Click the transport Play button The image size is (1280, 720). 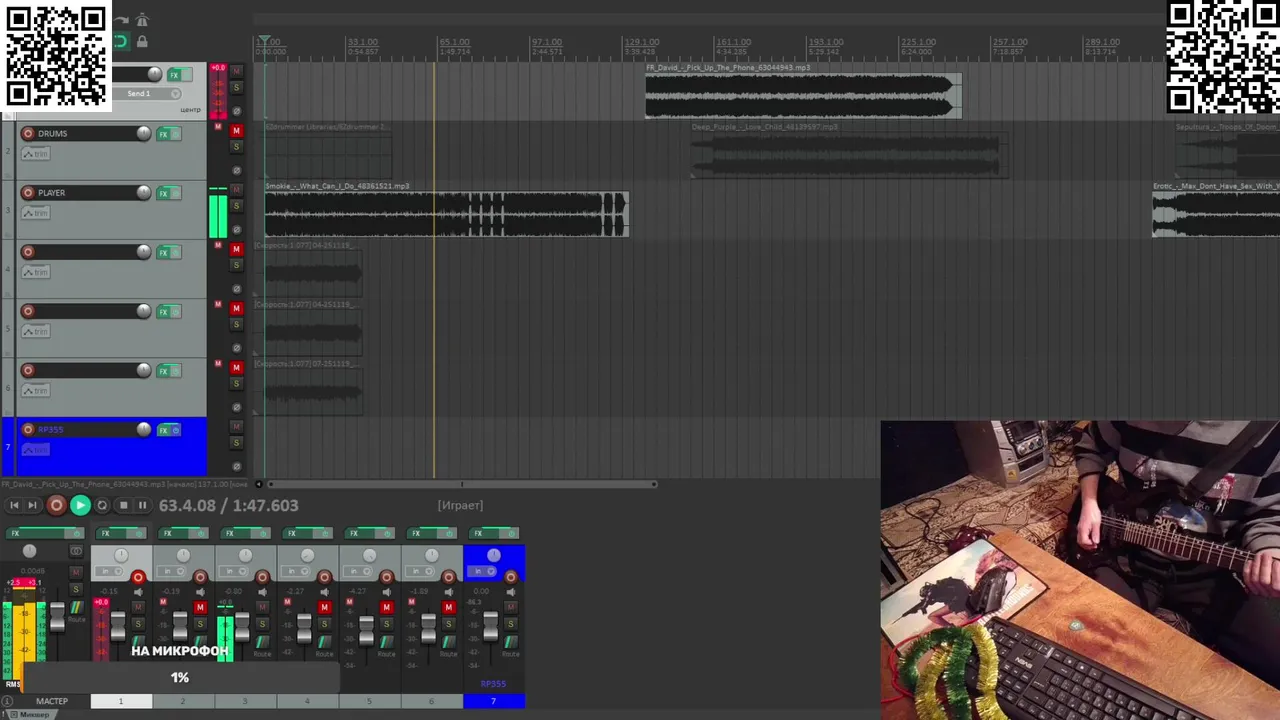click(x=80, y=506)
